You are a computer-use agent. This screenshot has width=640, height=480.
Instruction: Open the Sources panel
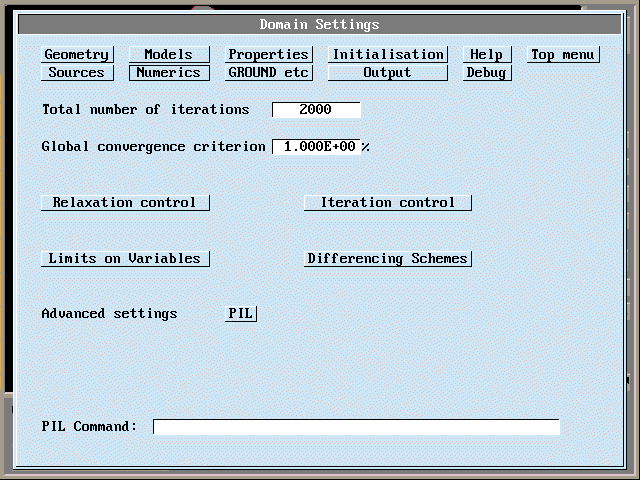76,73
